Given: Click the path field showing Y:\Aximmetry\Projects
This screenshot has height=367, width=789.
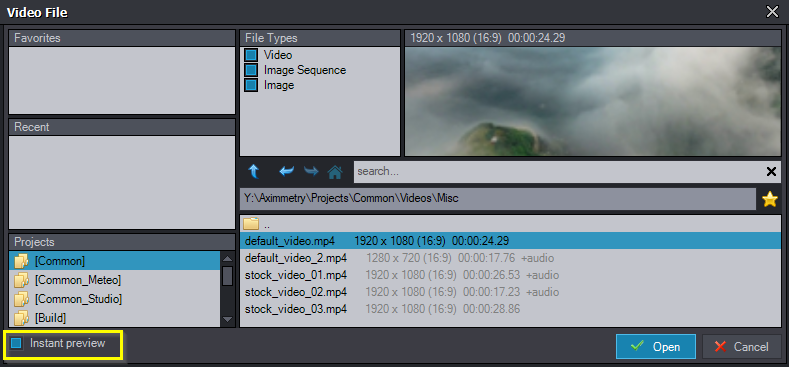Looking at the screenshot, I should click(498, 199).
